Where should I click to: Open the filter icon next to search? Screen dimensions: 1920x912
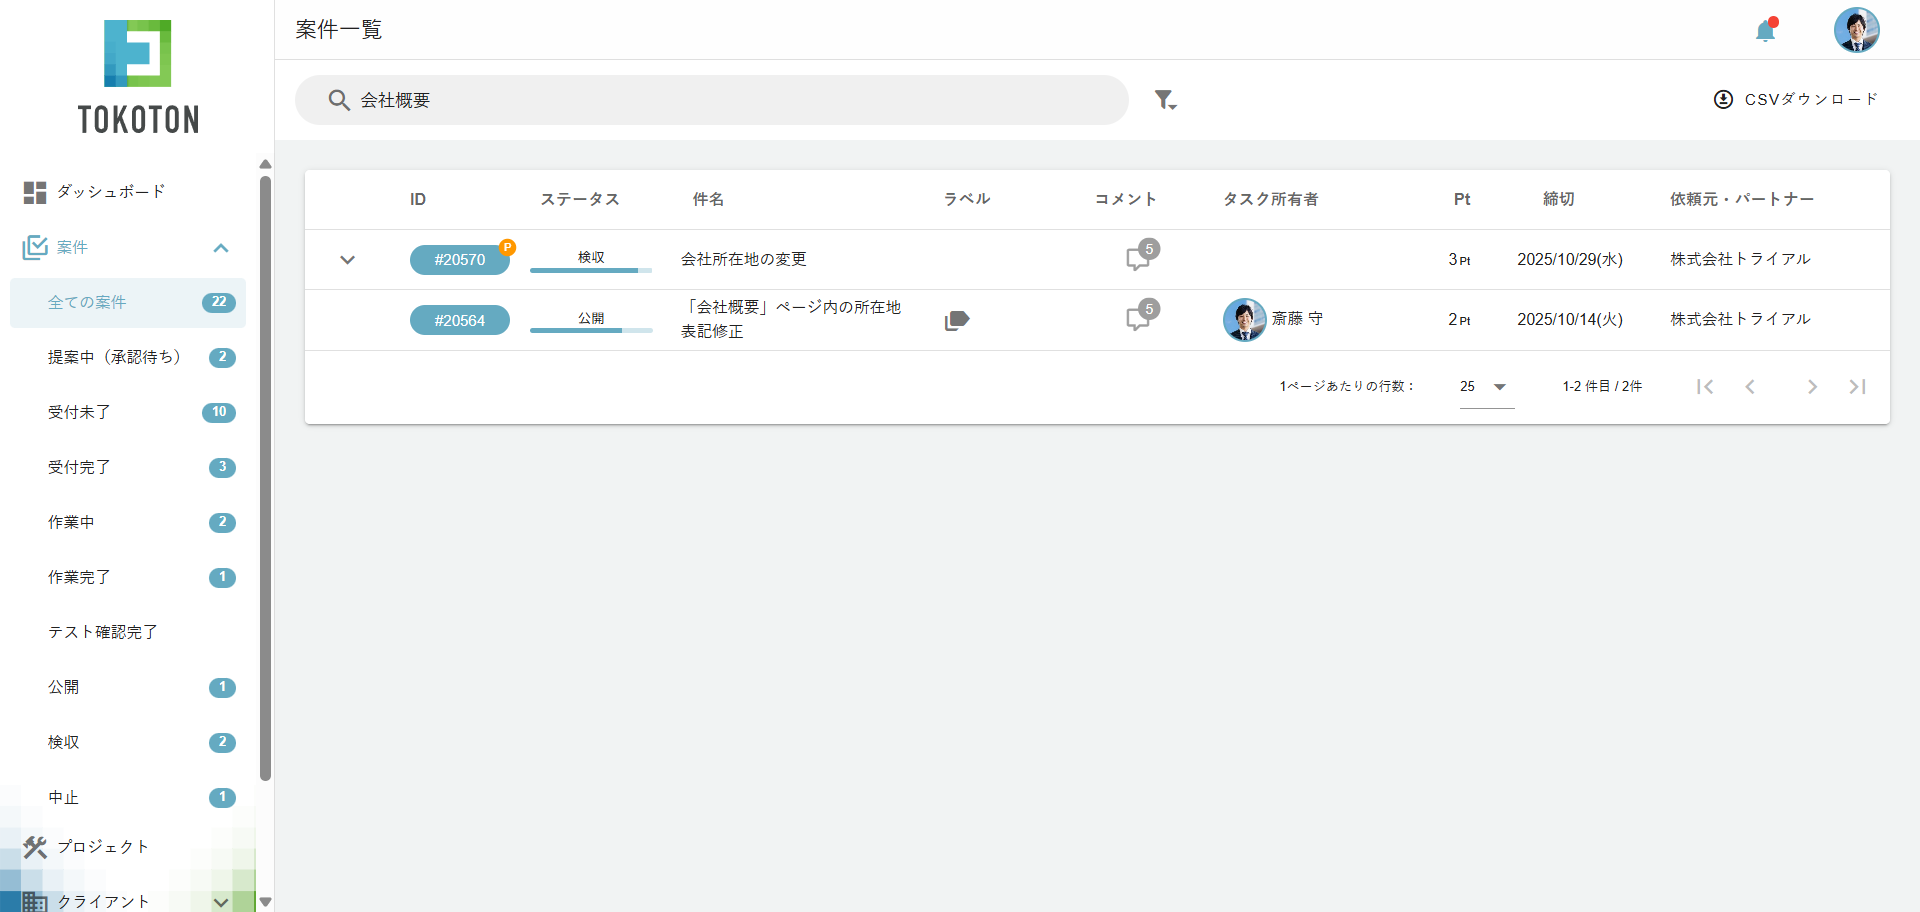point(1165,100)
